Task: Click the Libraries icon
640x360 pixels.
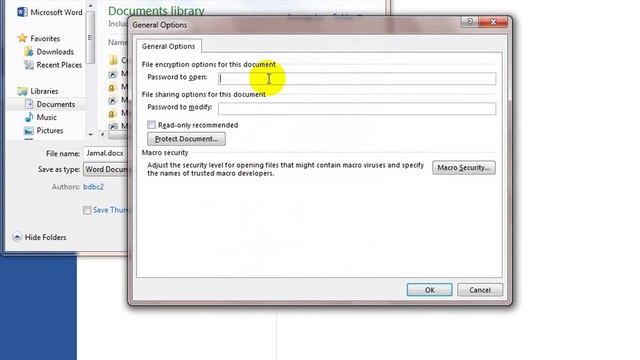Action: 22,91
